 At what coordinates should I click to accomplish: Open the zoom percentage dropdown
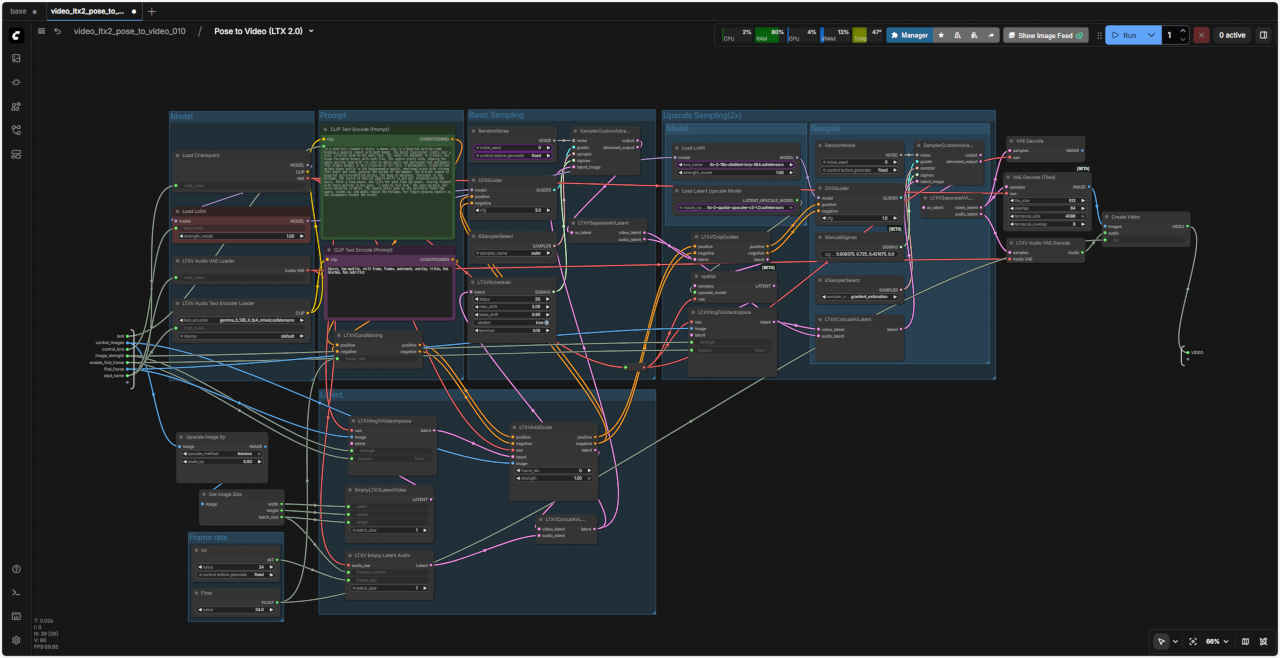[x=1217, y=641]
